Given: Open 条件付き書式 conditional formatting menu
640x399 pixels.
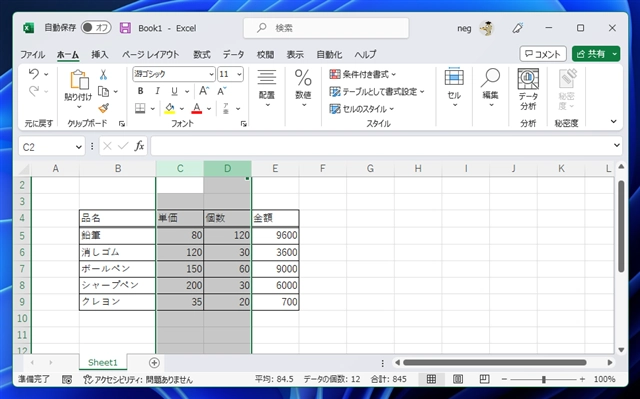Looking at the screenshot, I should (362, 74).
